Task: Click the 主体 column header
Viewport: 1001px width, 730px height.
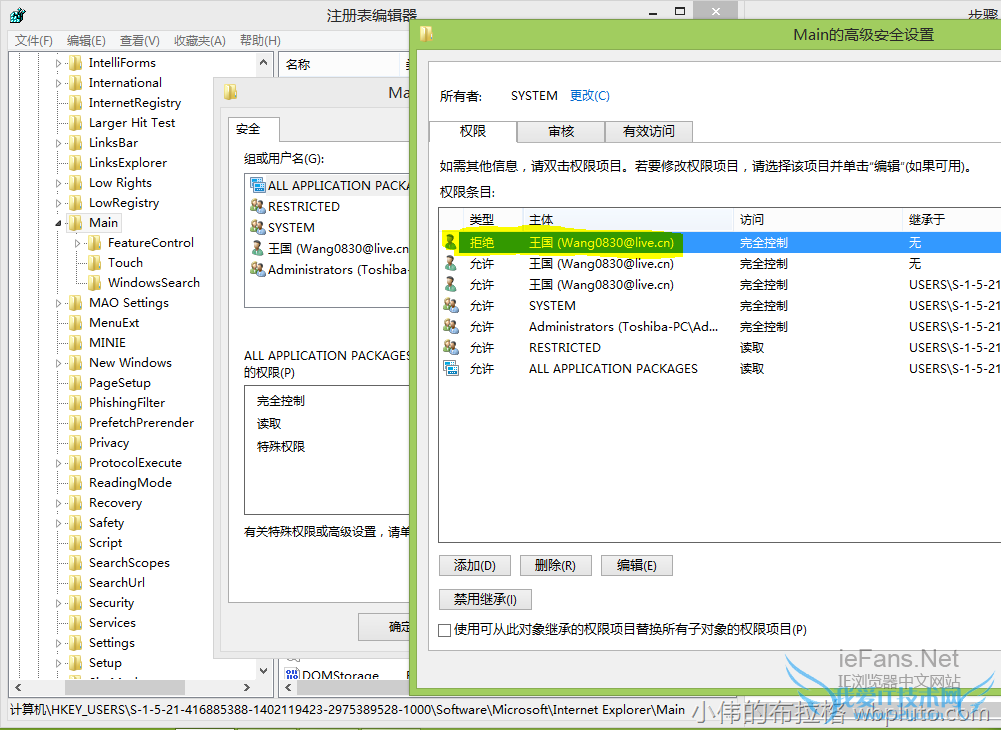Action: [x=628, y=220]
